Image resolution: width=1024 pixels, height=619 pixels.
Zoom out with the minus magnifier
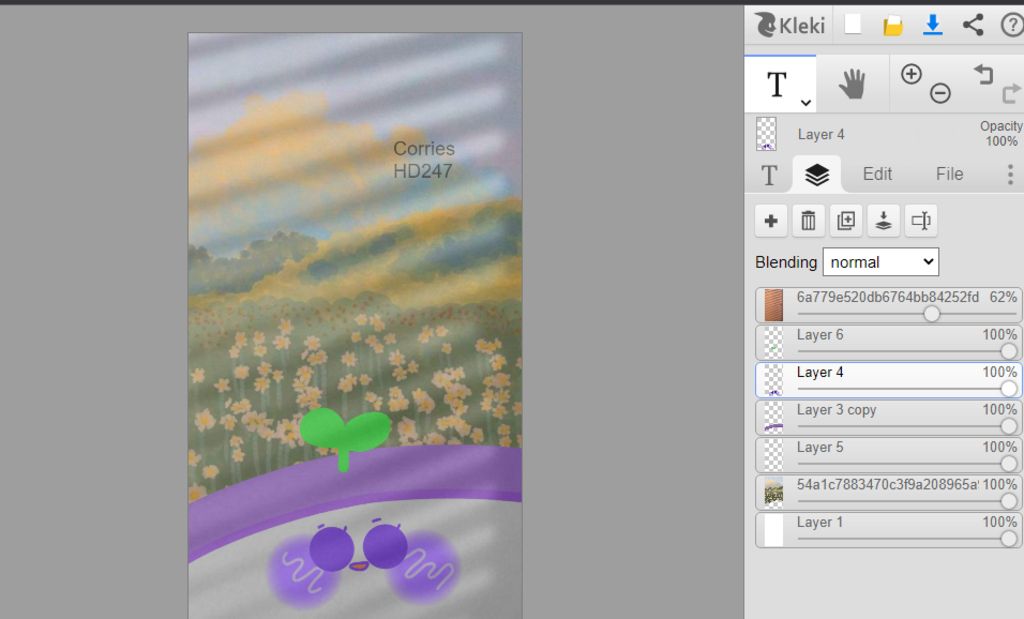[940, 93]
